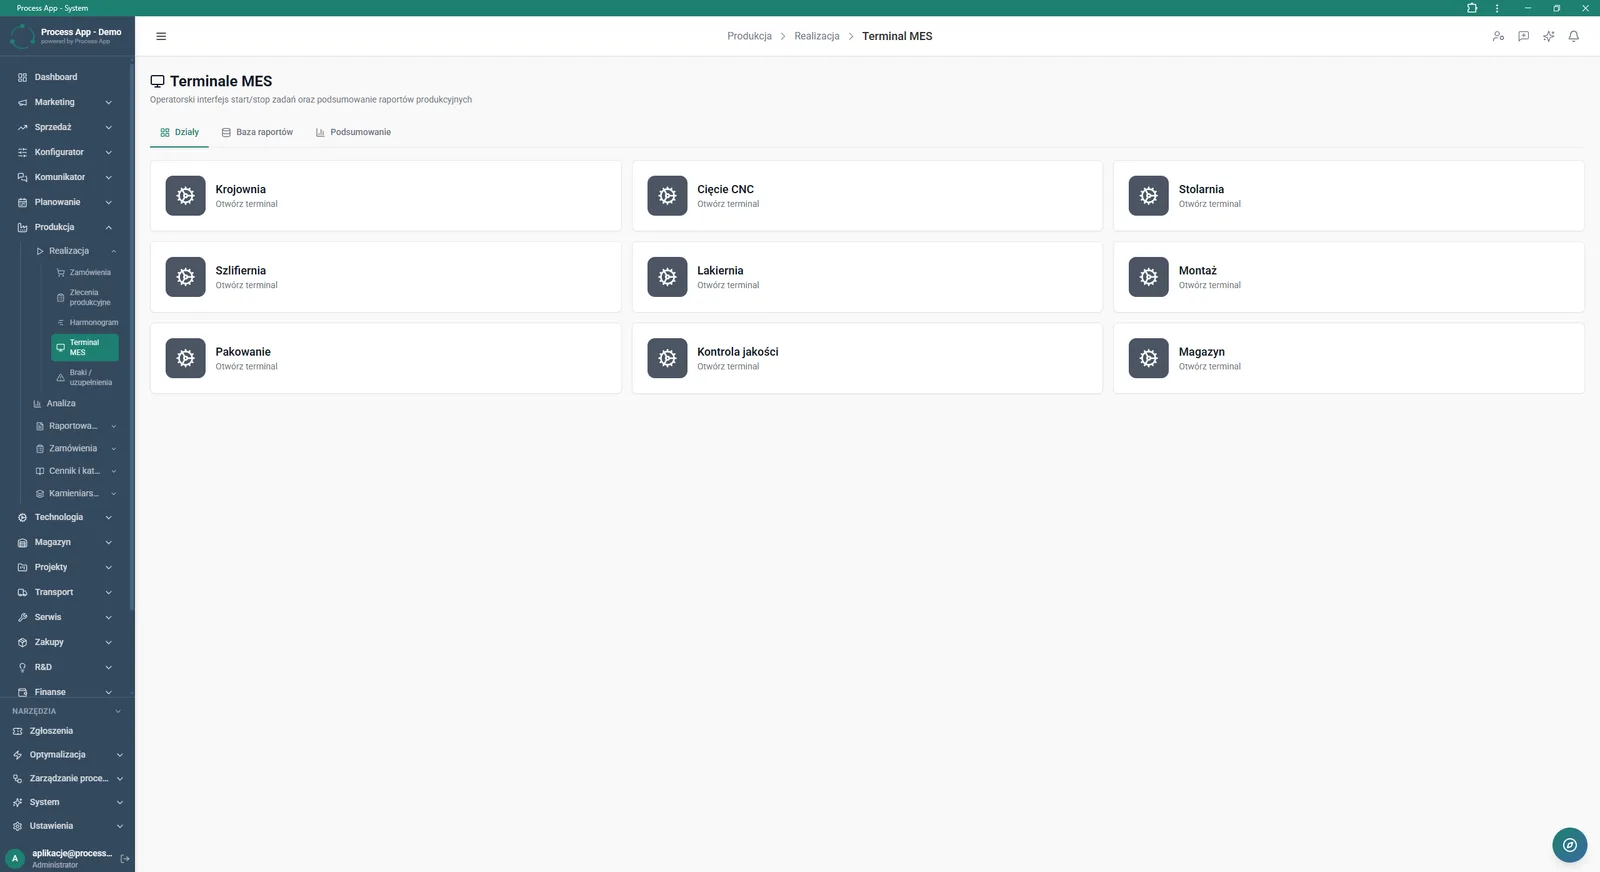Open the chat feedback icon in header

coord(1523,36)
